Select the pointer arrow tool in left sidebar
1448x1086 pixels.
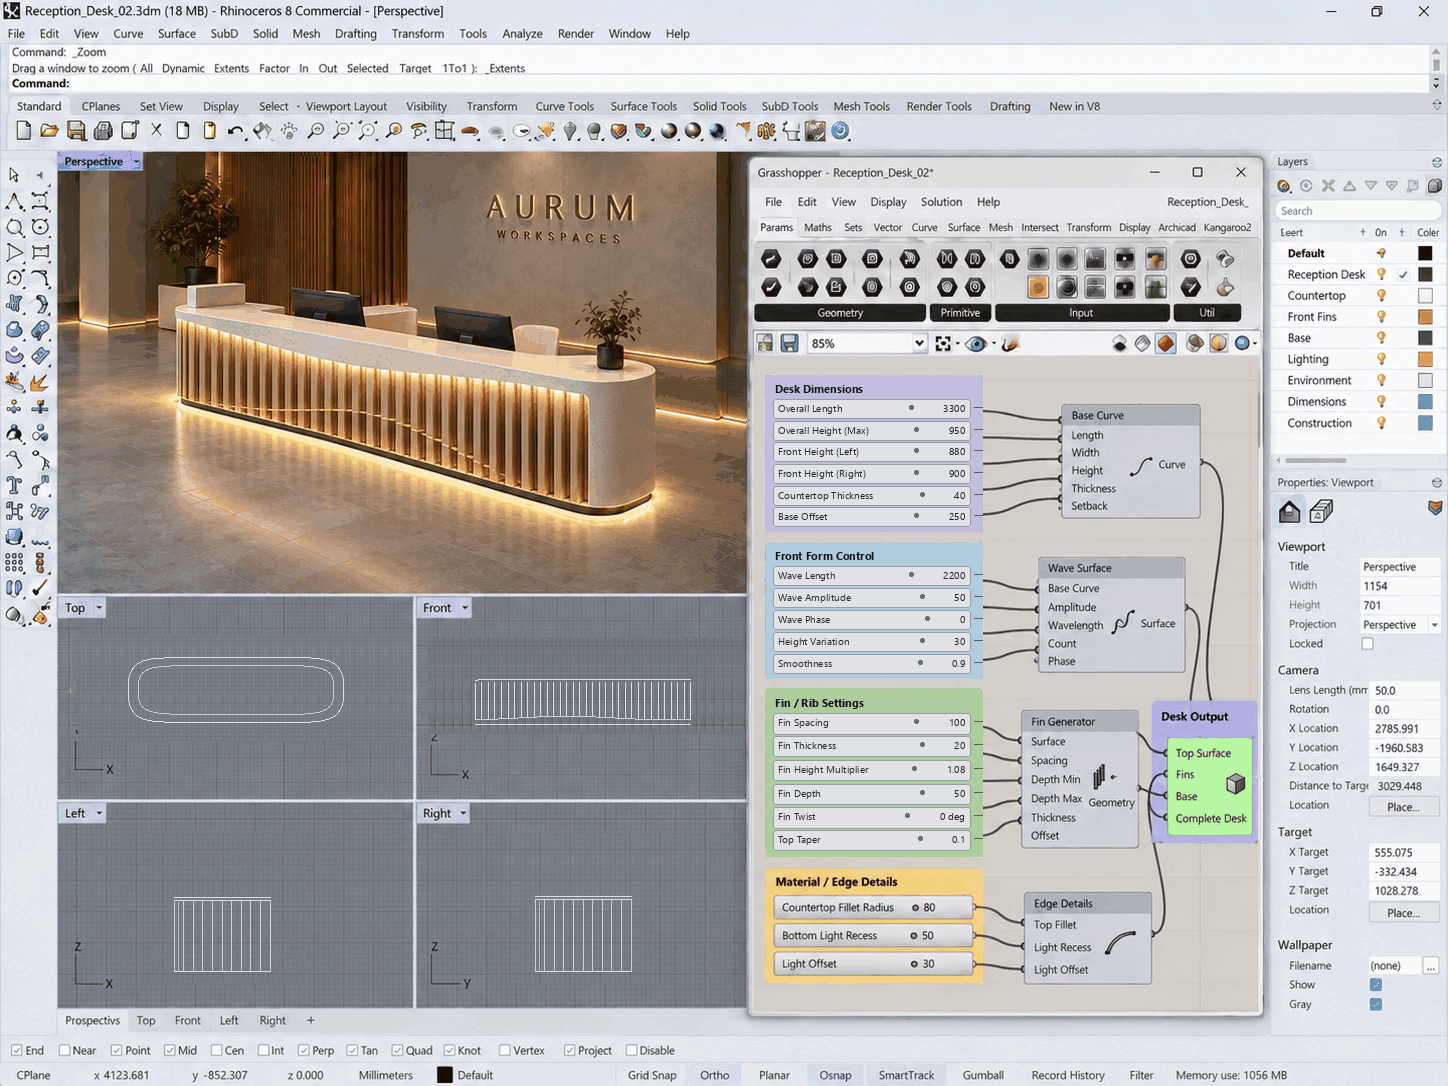click(14, 175)
